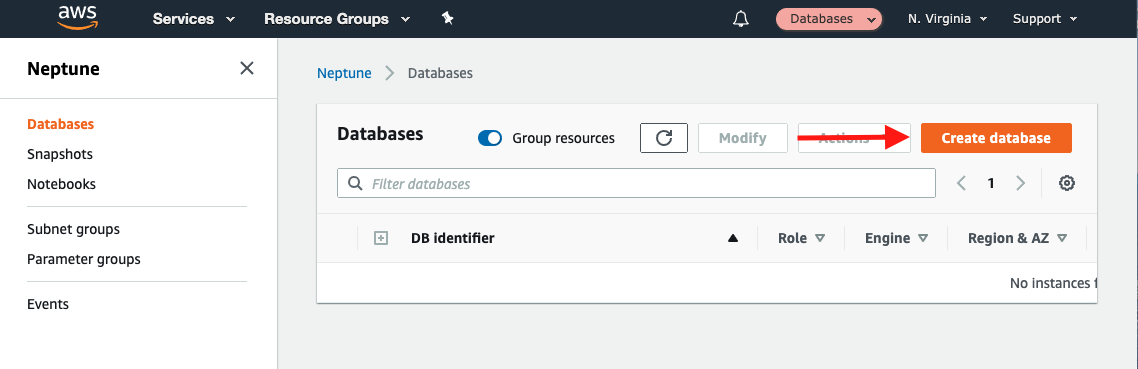Click the Modify button
This screenshot has width=1138, height=369.
[742, 138]
